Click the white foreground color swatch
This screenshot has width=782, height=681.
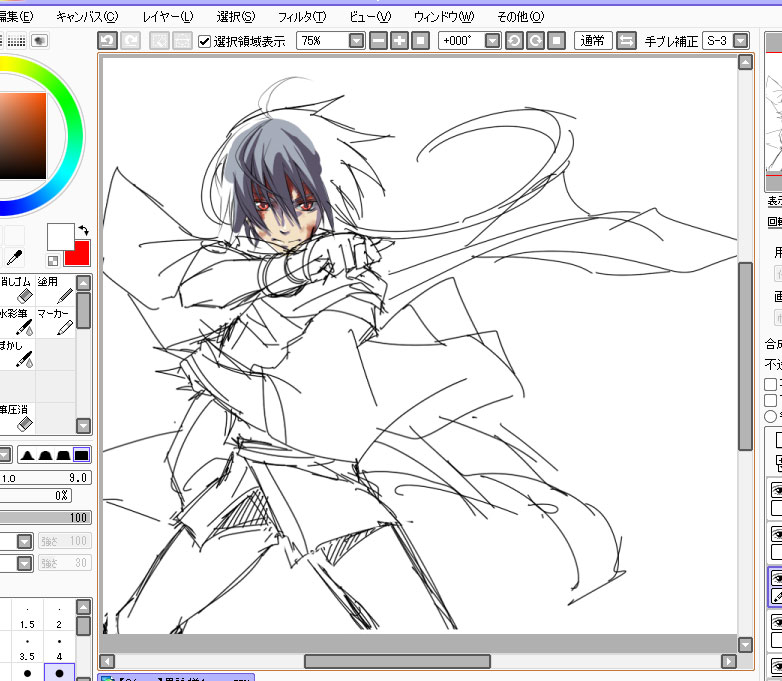(x=60, y=236)
